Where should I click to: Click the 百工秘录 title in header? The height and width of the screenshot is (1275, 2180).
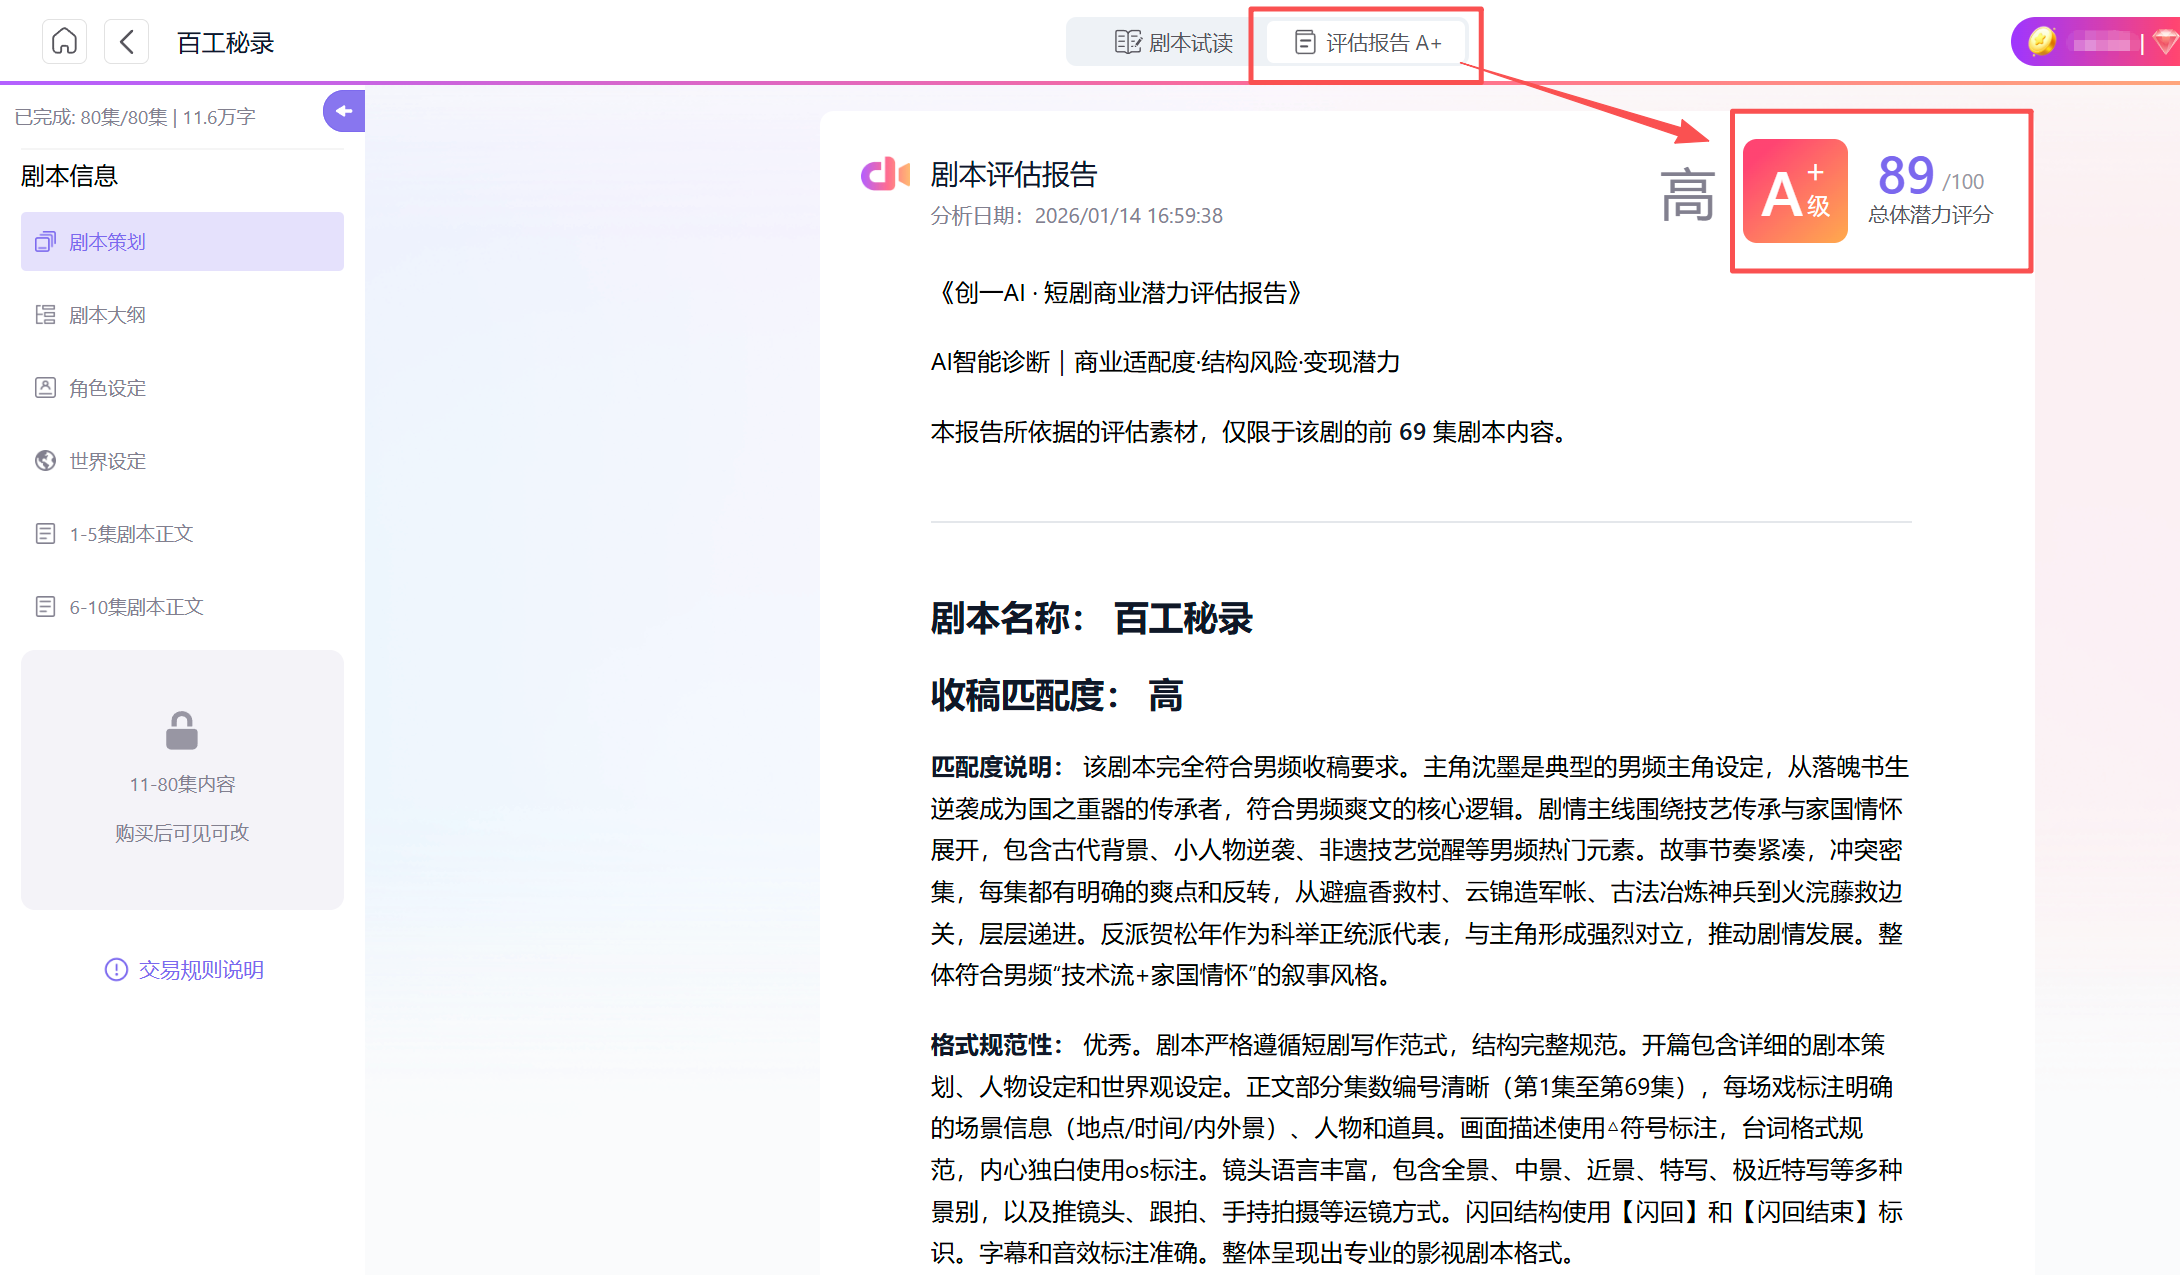225,43
